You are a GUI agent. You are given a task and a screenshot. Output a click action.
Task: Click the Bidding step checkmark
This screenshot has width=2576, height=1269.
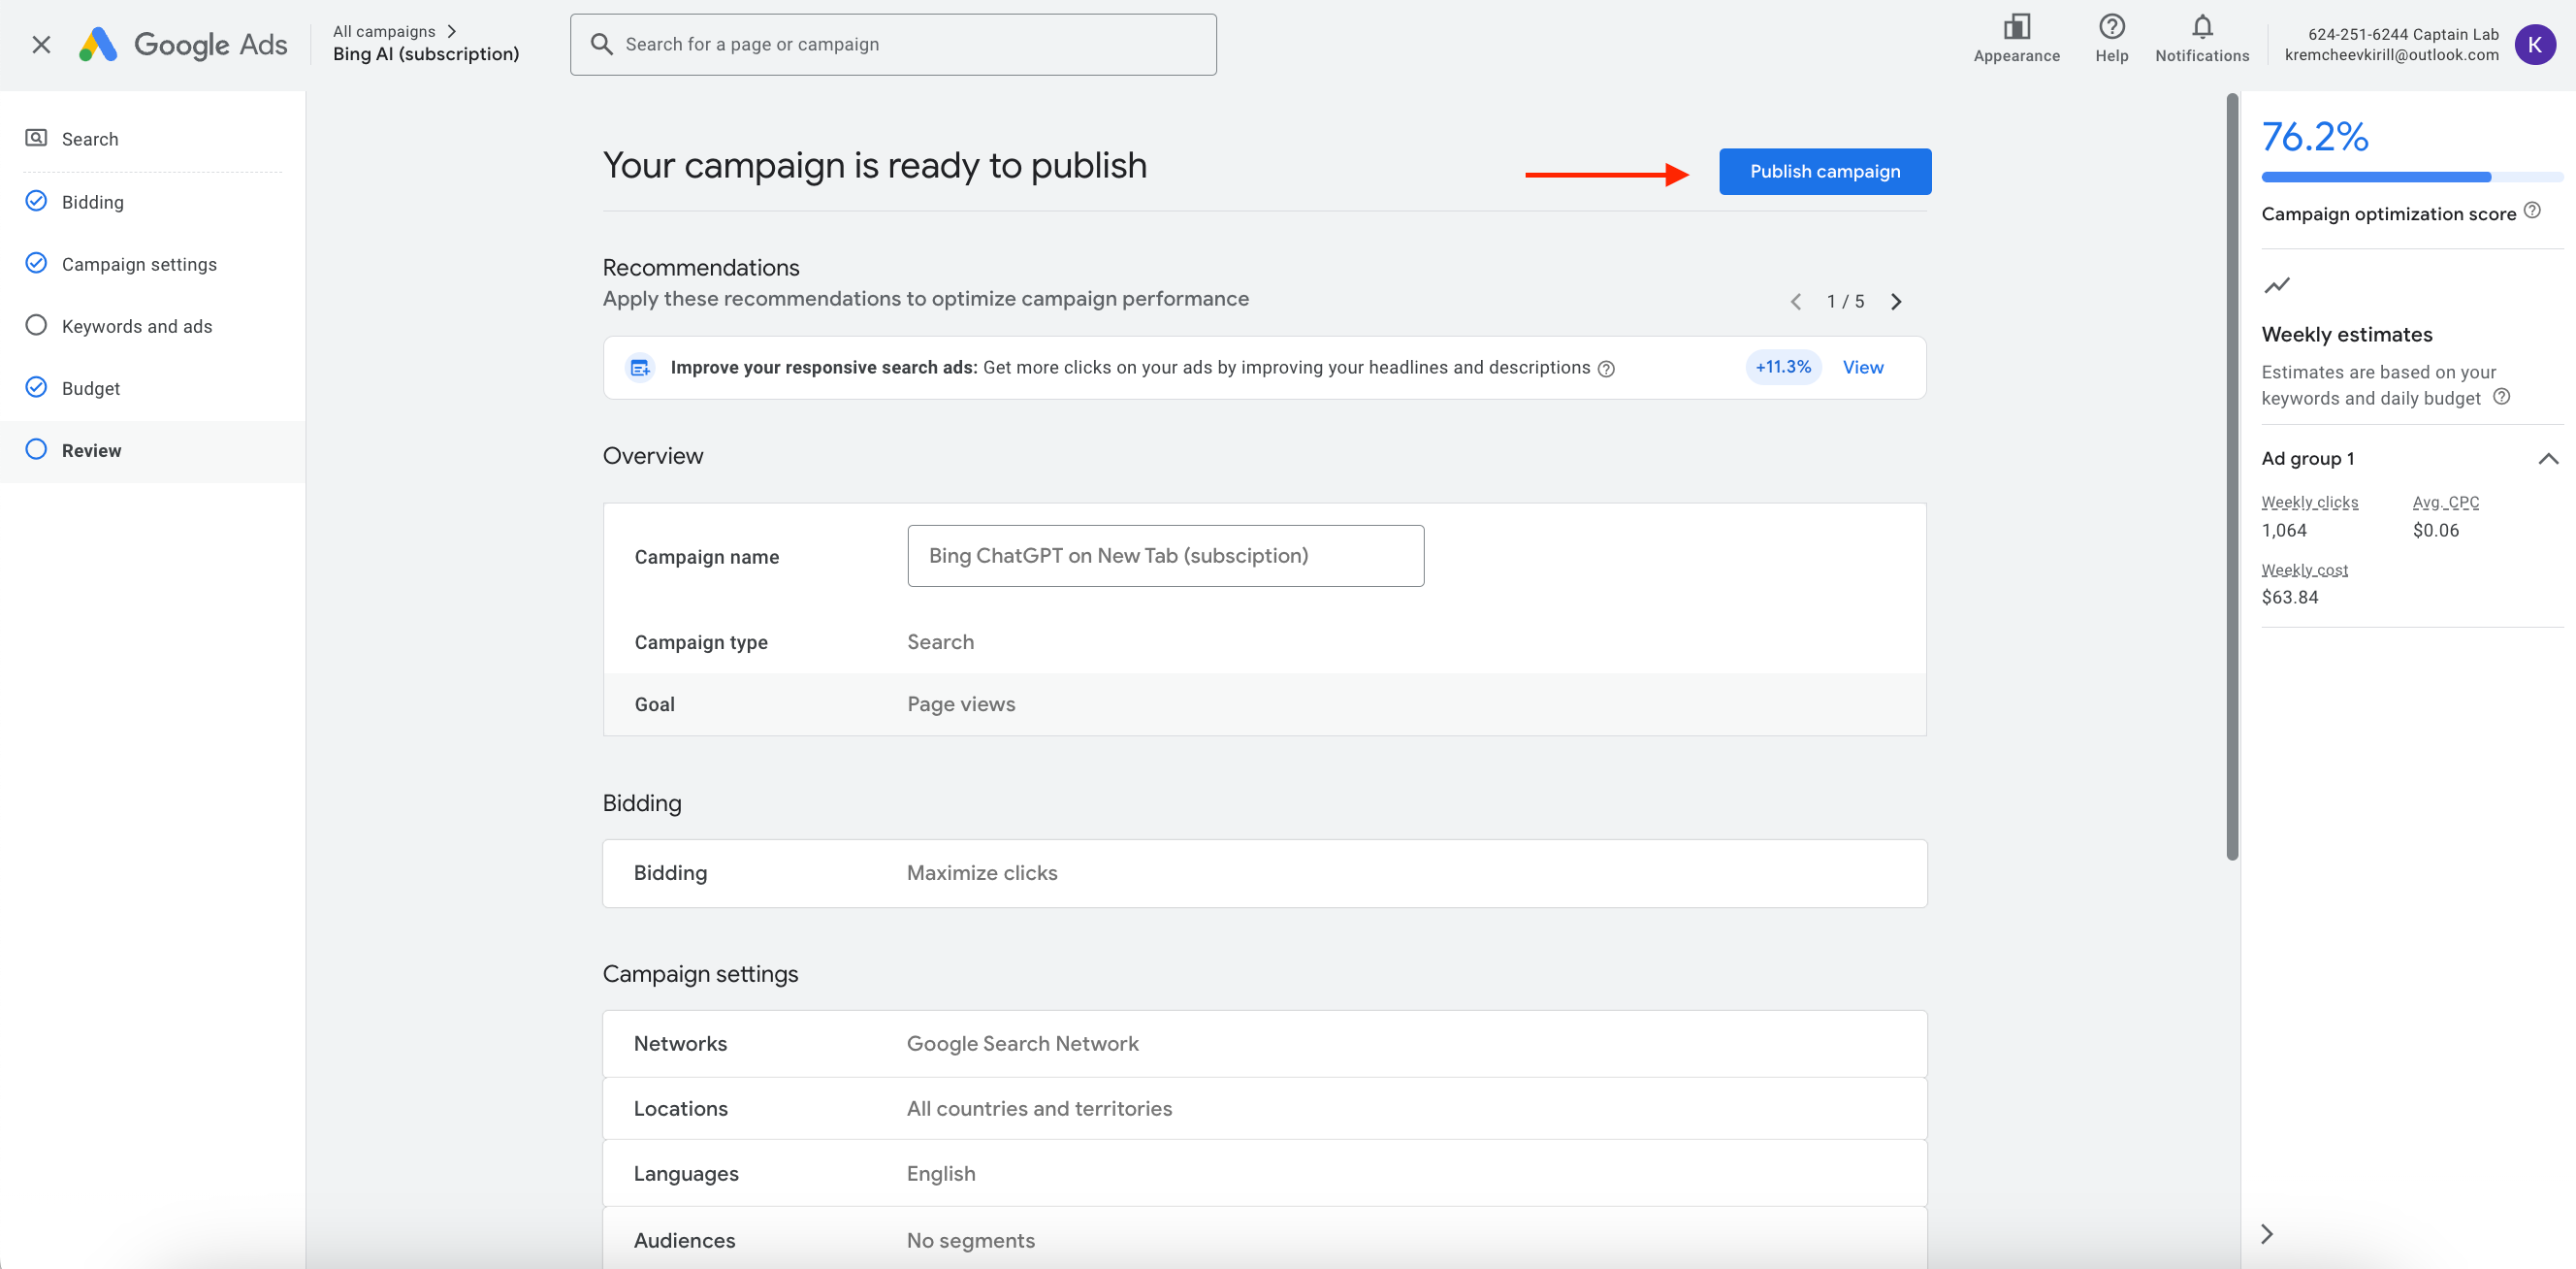pos(36,201)
